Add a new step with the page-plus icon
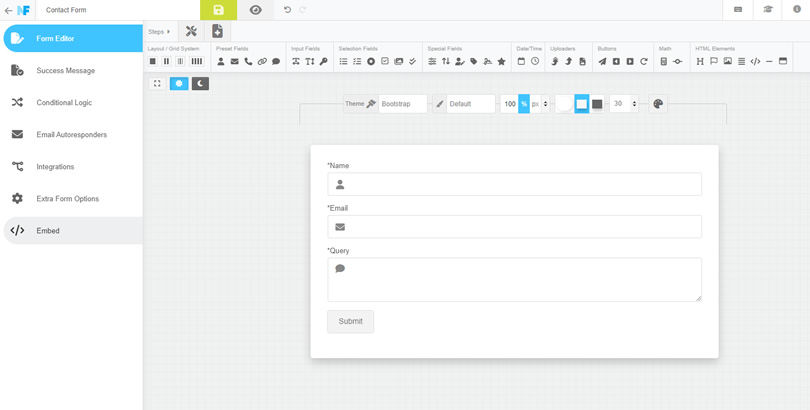Viewport: 810px width, 410px height. 217,31
